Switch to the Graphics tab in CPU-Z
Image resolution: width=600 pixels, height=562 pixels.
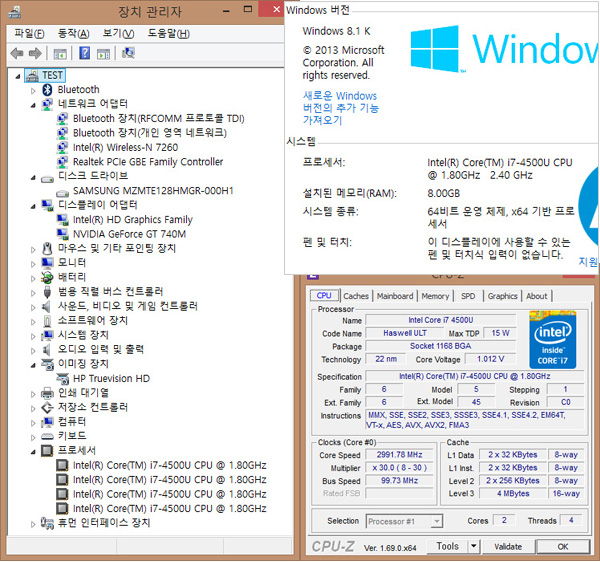502,296
